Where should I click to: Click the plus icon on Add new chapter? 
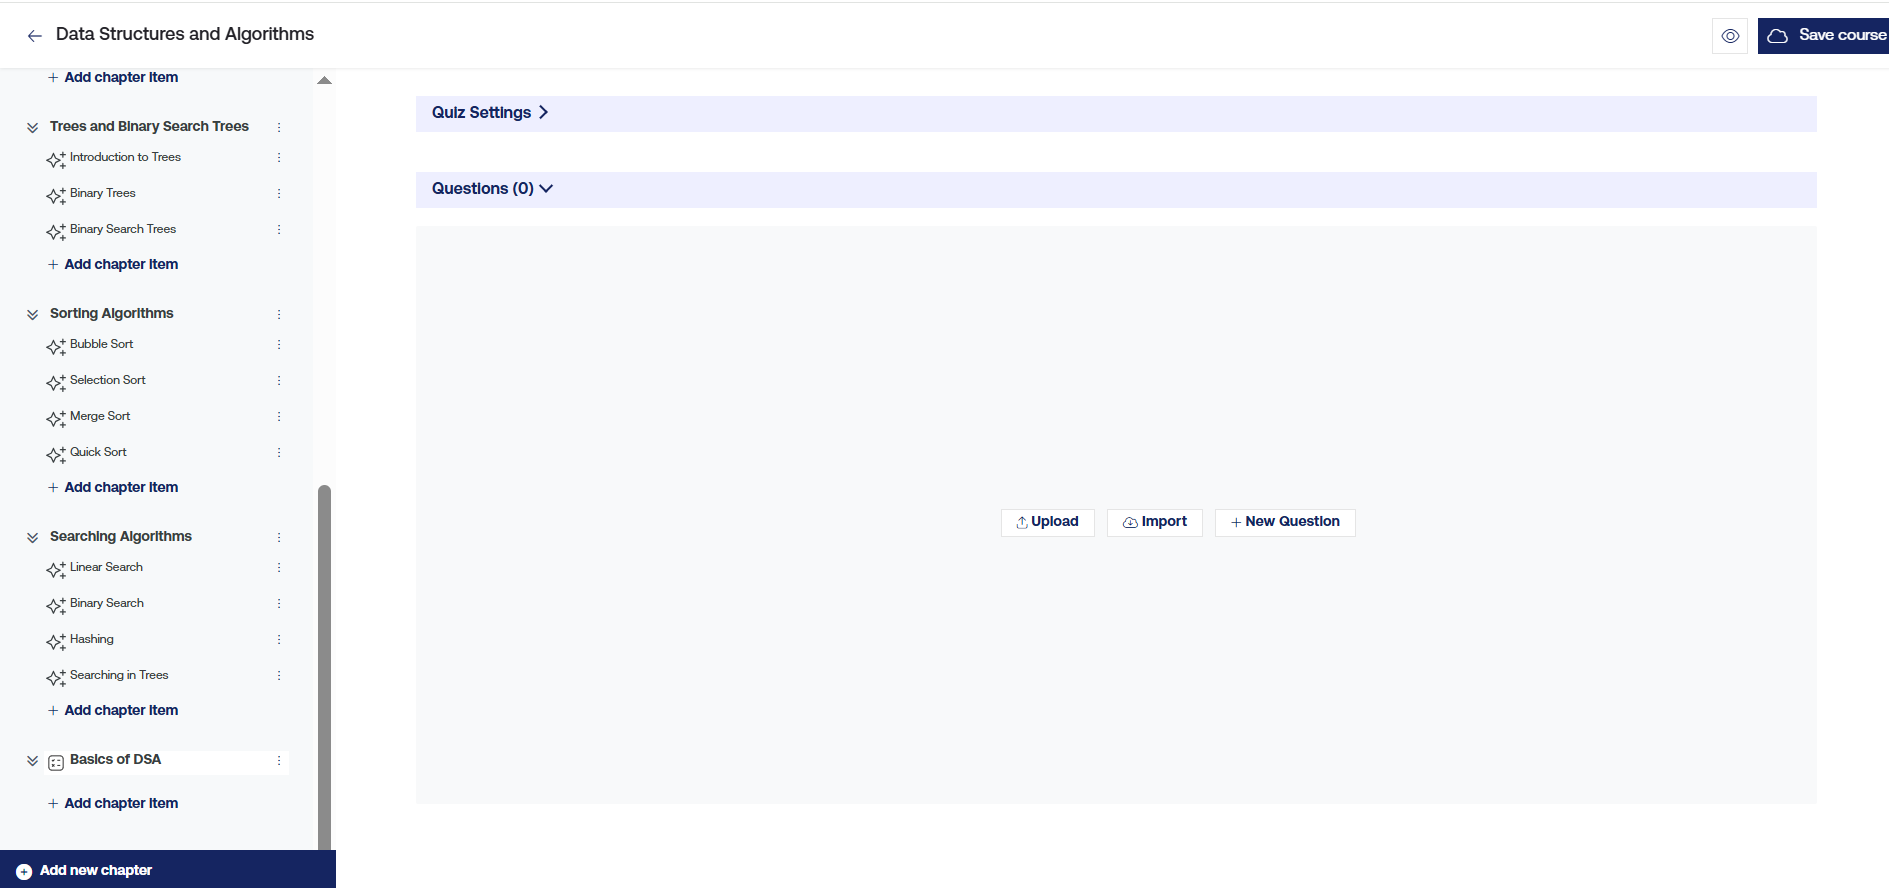pyautogui.click(x=24, y=872)
